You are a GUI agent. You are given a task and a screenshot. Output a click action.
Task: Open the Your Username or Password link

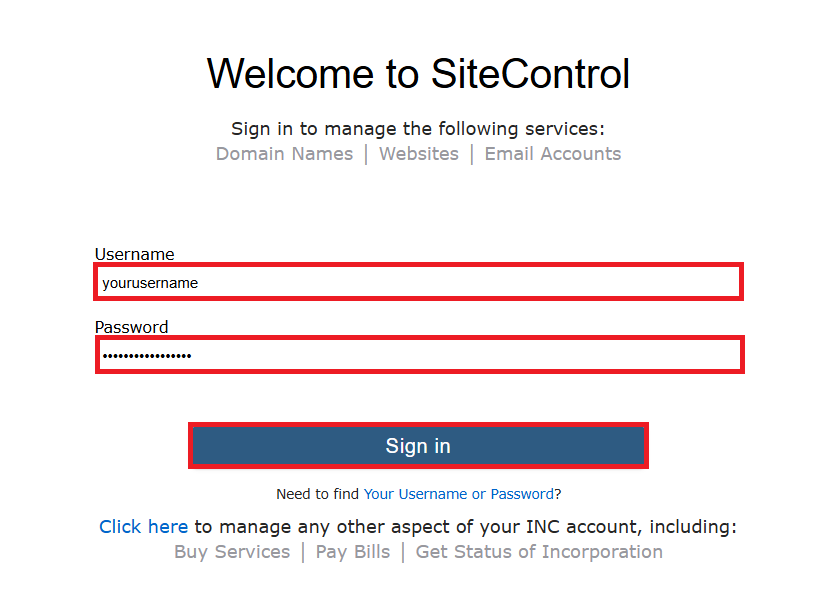pyautogui.click(x=459, y=494)
